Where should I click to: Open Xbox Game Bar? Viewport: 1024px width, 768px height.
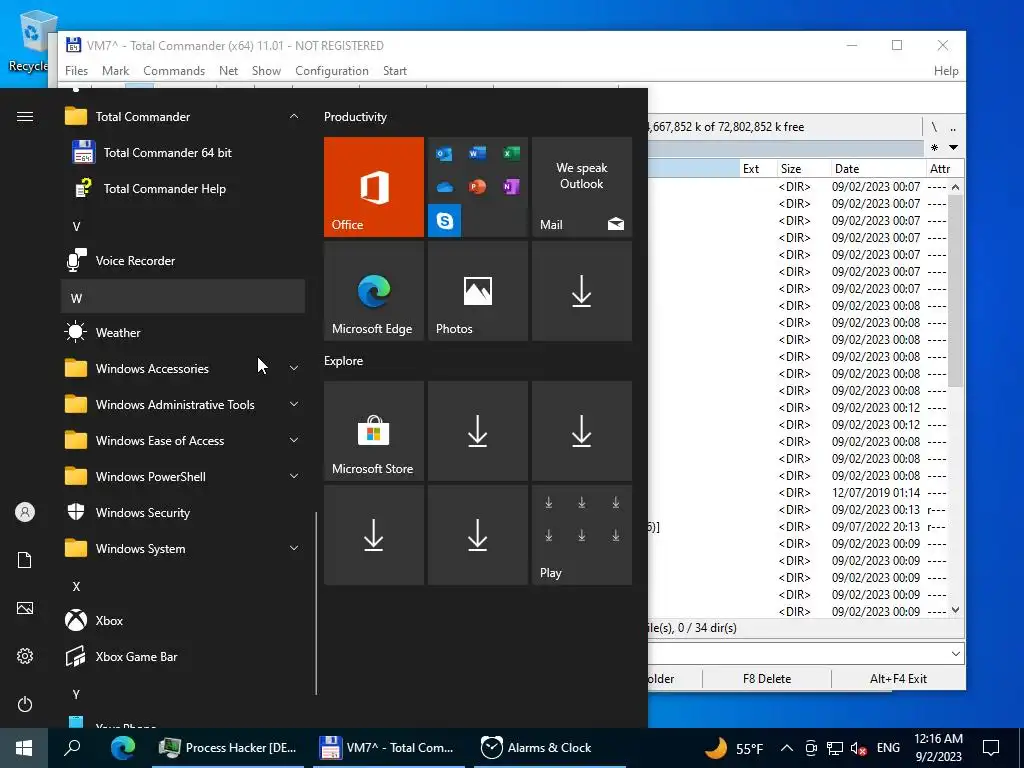coord(183,656)
